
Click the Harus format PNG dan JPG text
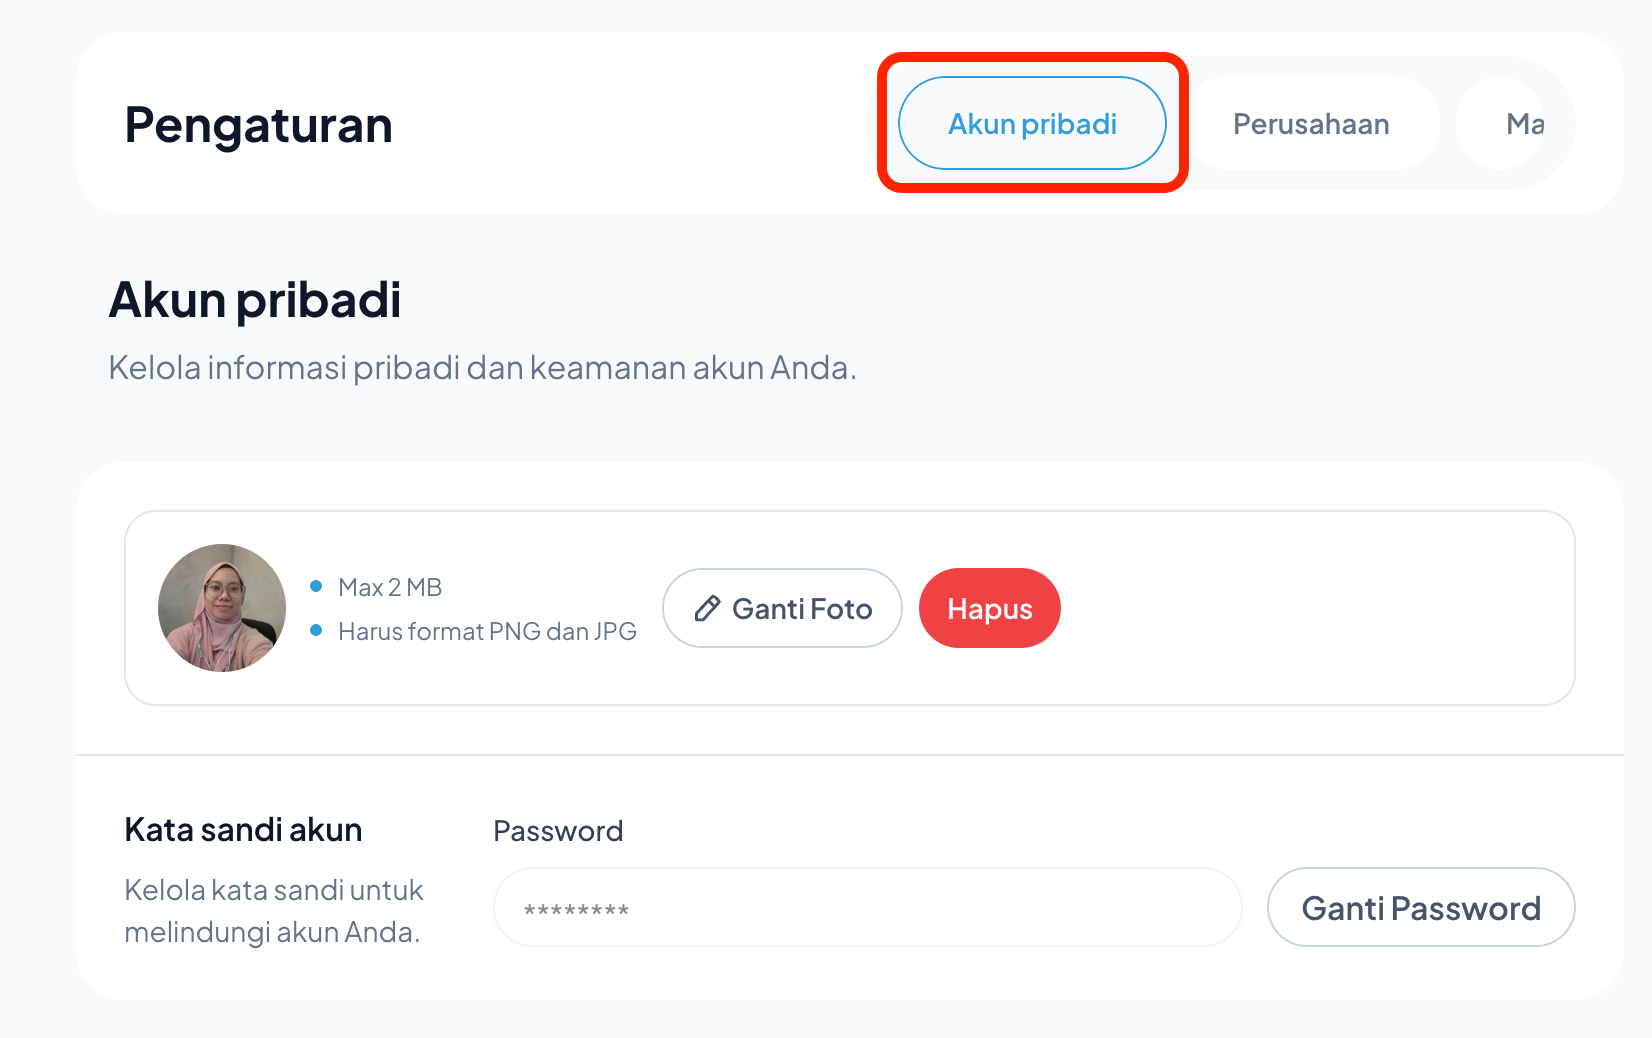point(487,631)
